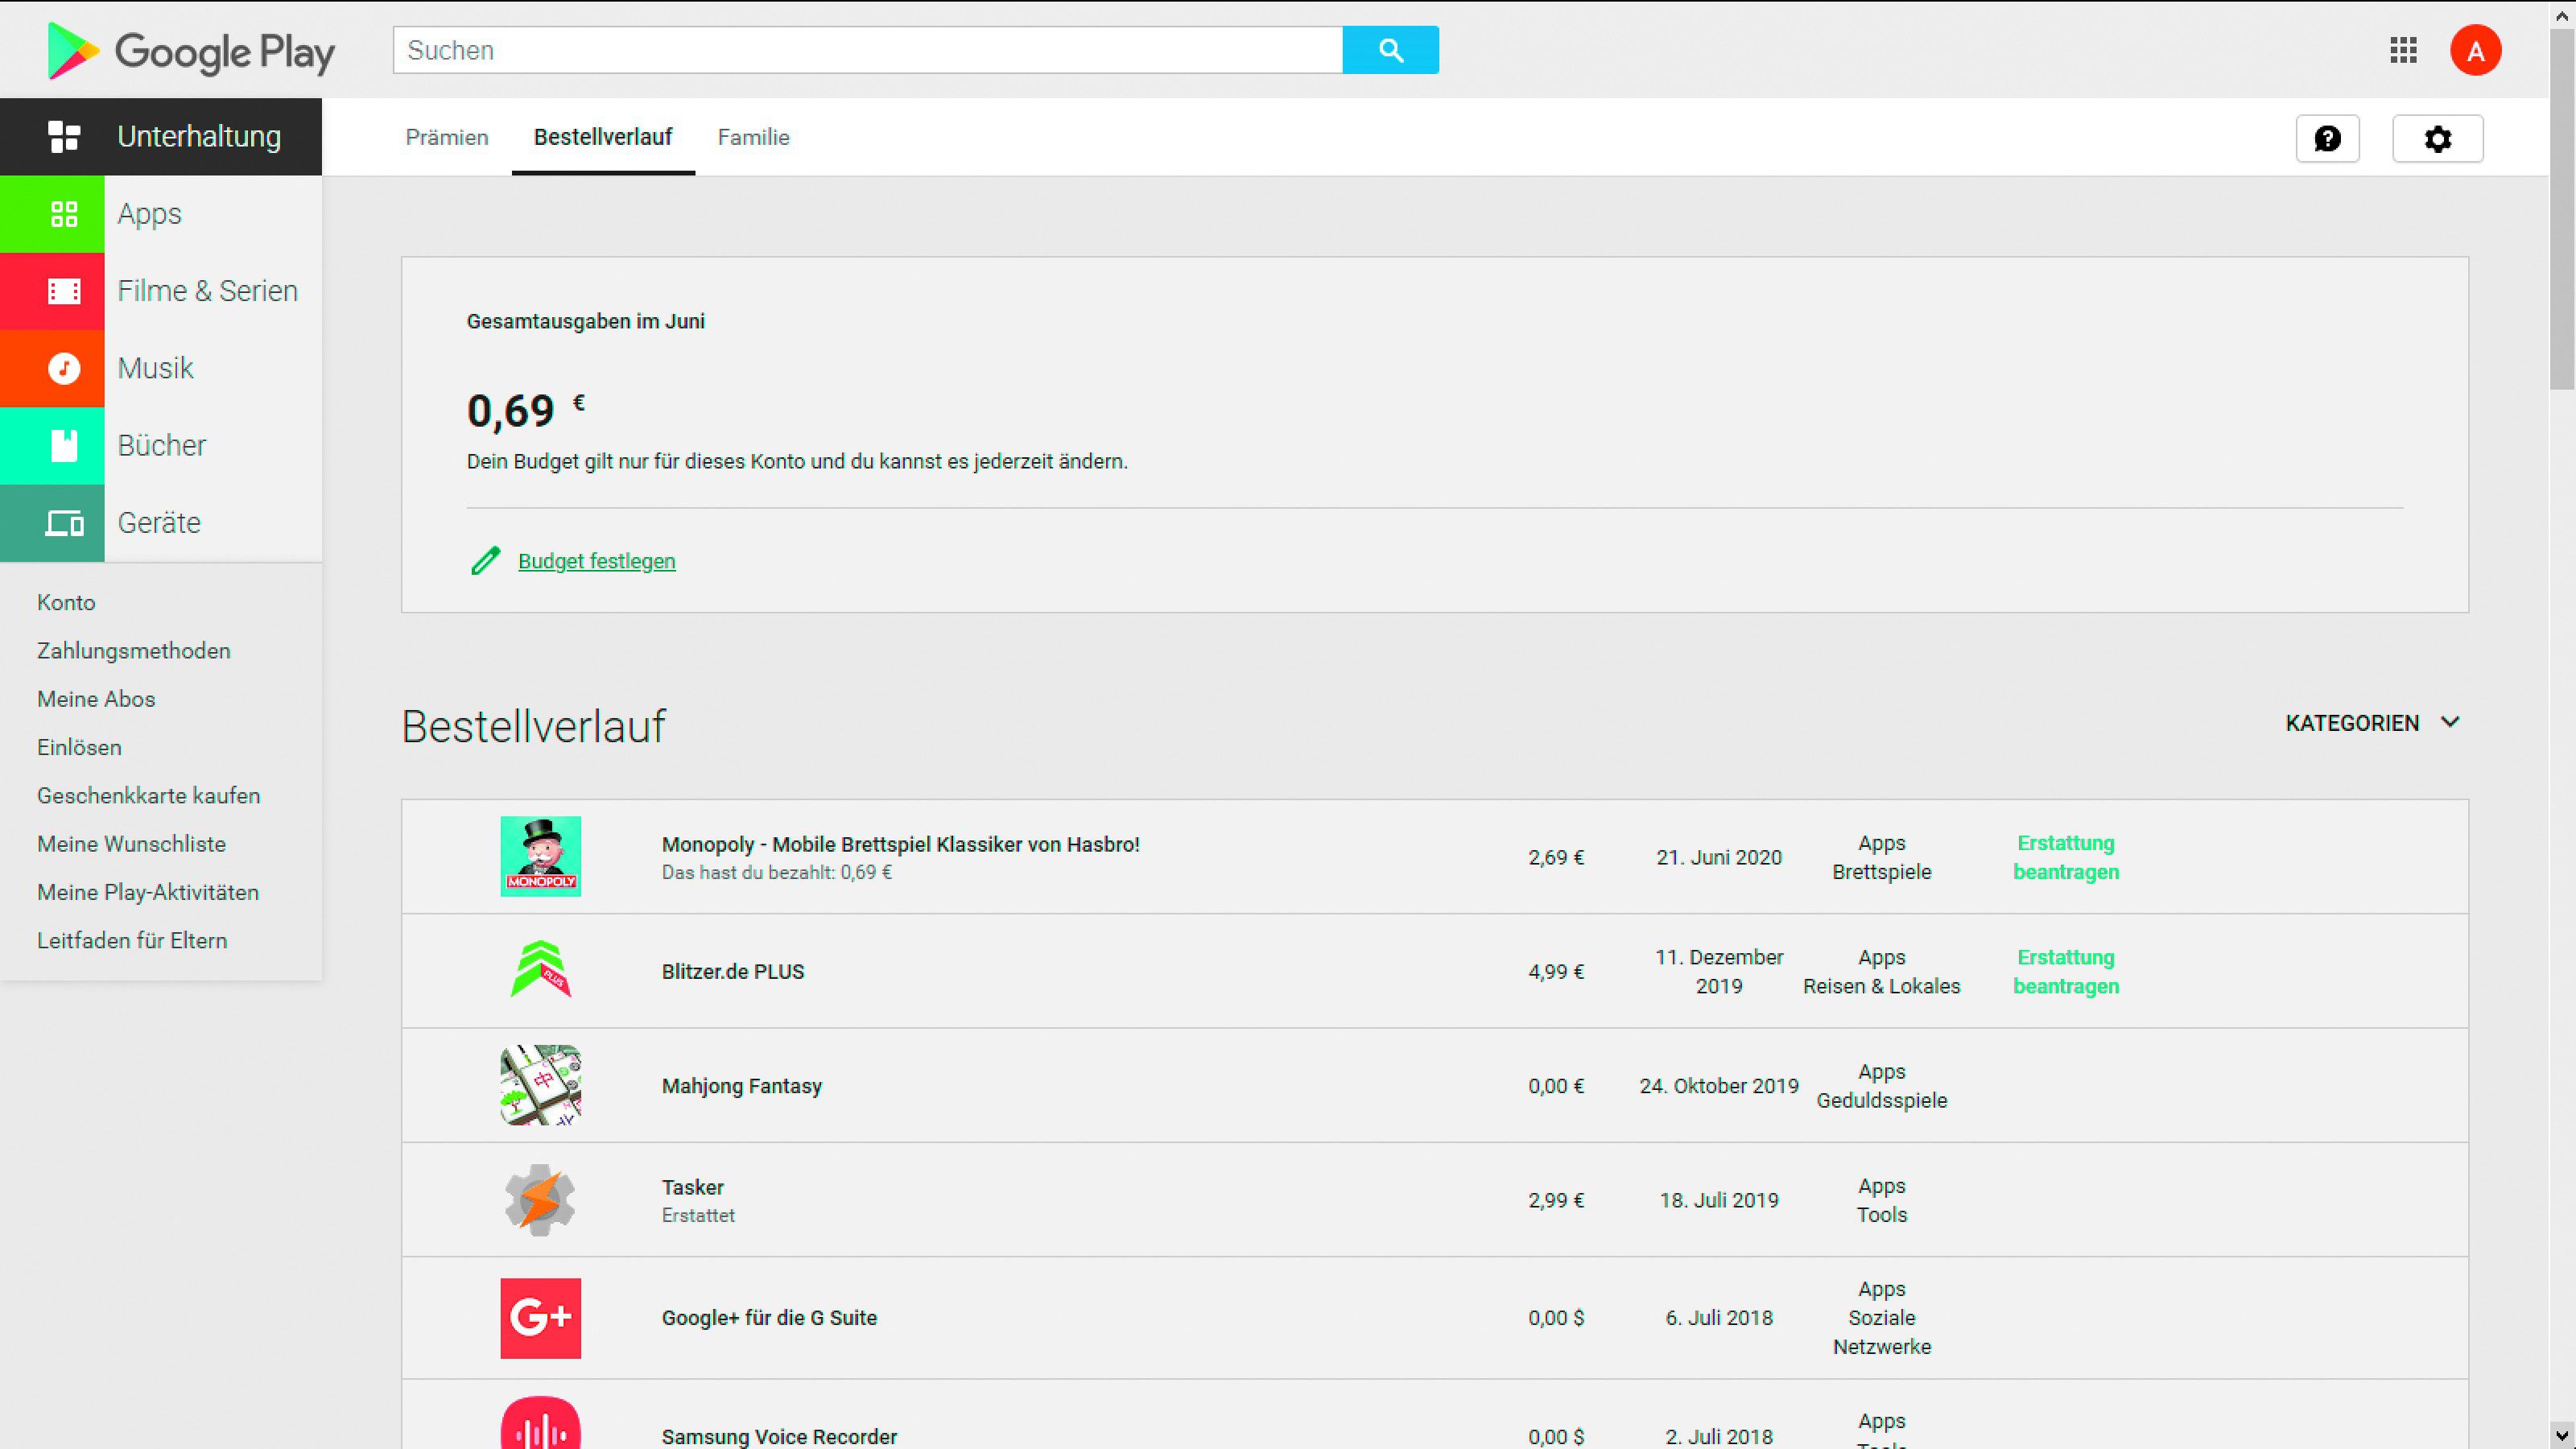The height and width of the screenshot is (1449, 2576).
Task: Click the search magnifier icon
Action: [1390, 49]
